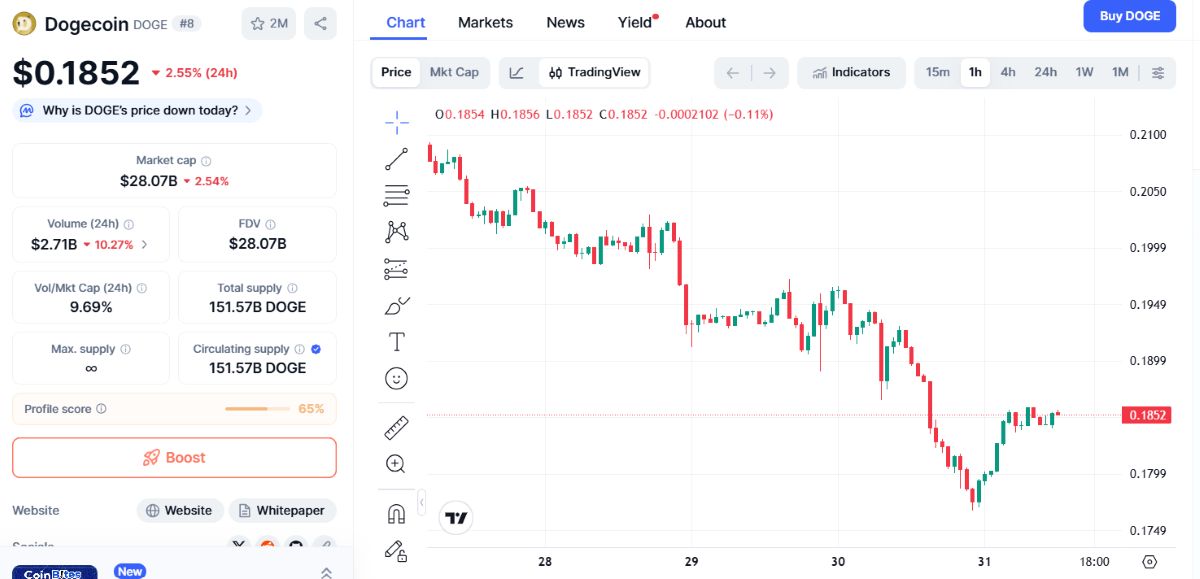Toggle the magnet snap mode
Viewport: 1200px width, 579px height.
click(x=396, y=514)
